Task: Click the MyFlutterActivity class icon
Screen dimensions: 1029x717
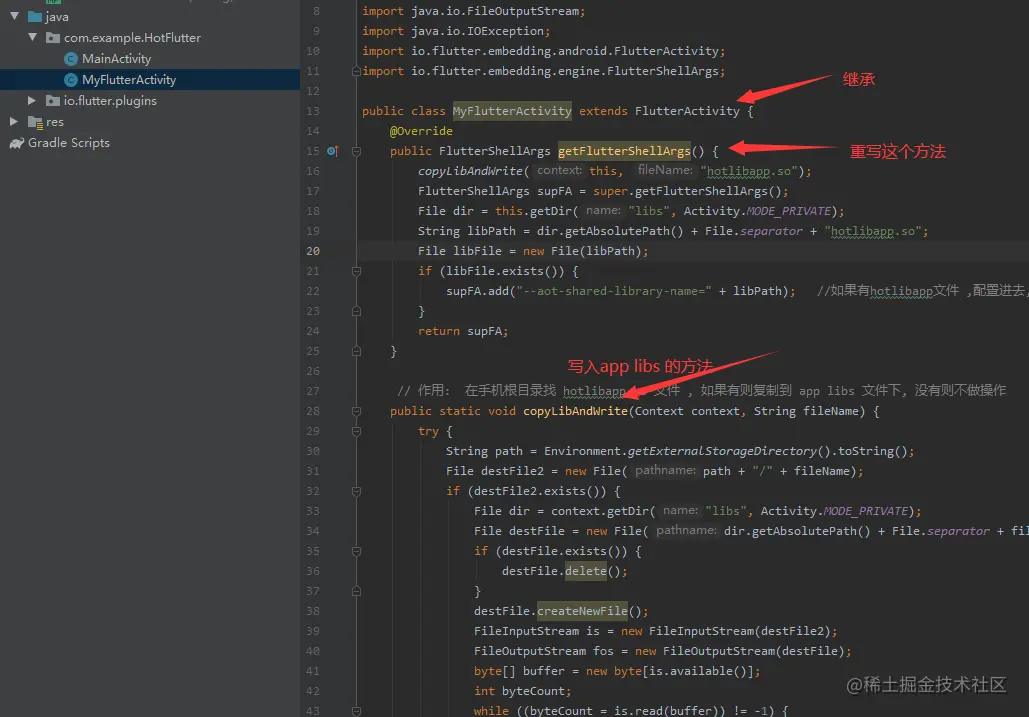Action: [x=71, y=80]
